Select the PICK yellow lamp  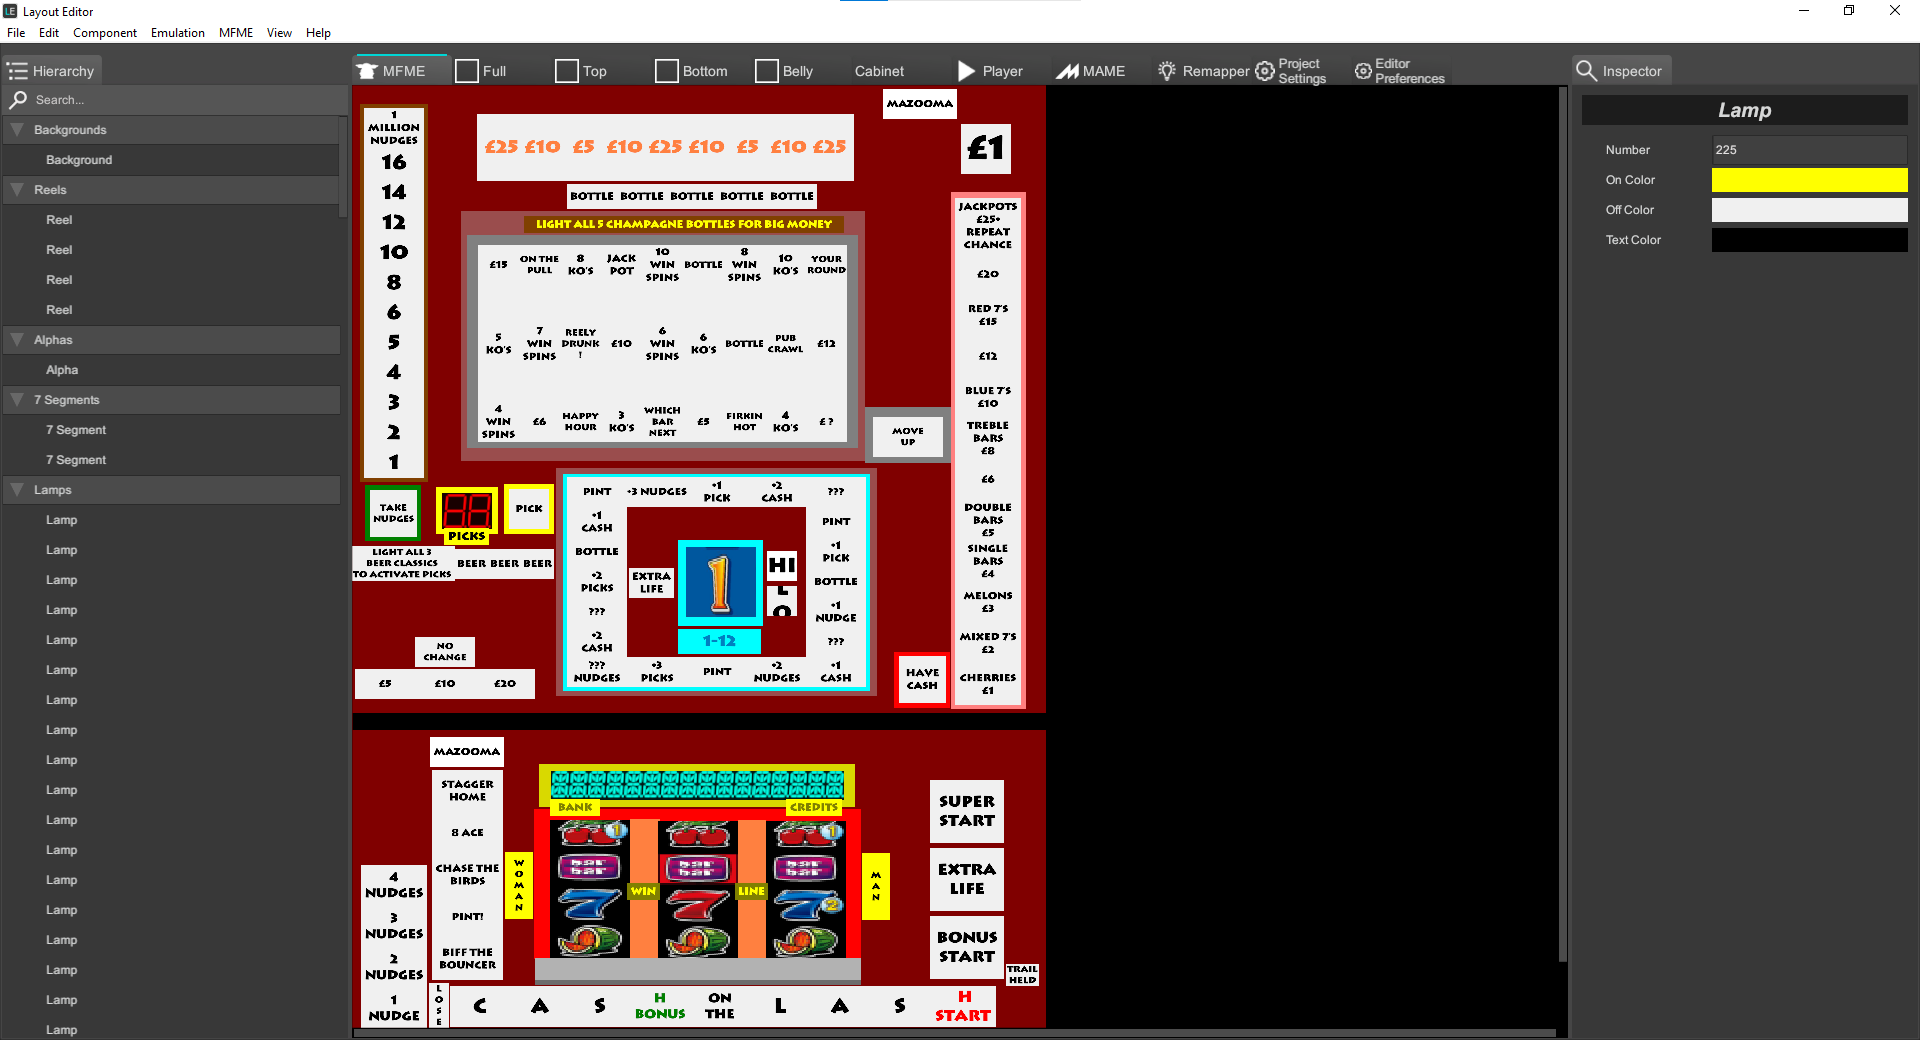pyautogui.click(x=529, y=509)
